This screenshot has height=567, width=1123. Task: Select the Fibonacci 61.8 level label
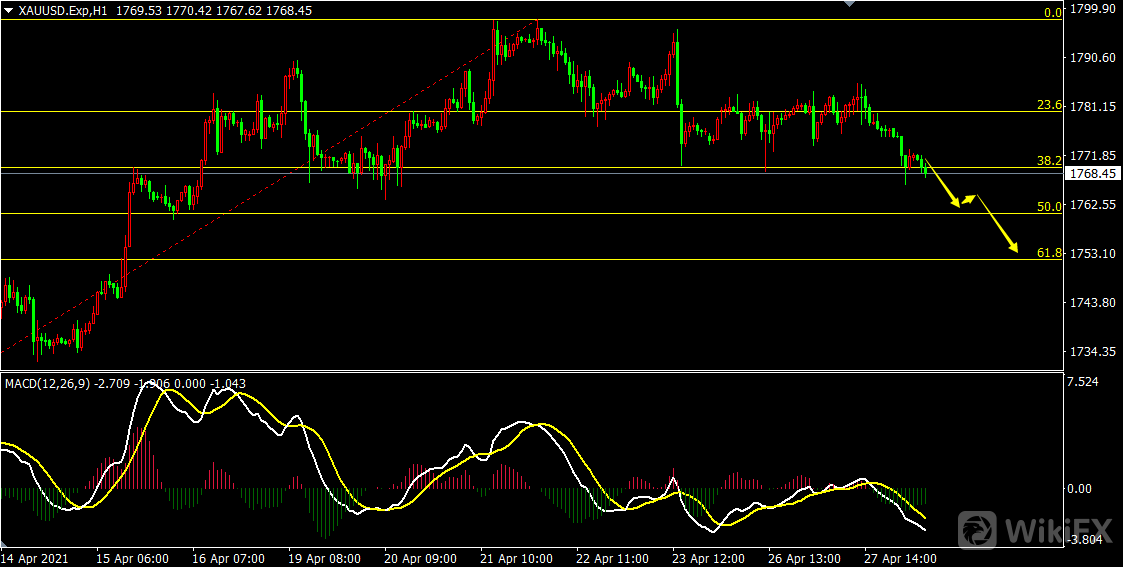click(1048, 253)
